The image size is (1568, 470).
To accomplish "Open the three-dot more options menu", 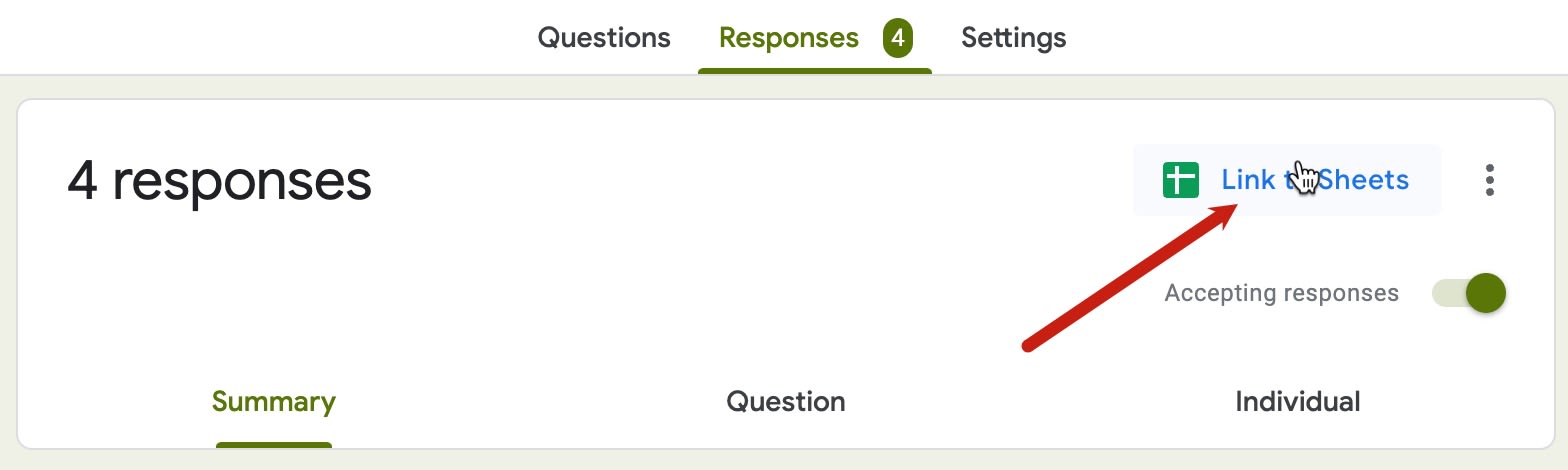I will (x=1490, y=180).
